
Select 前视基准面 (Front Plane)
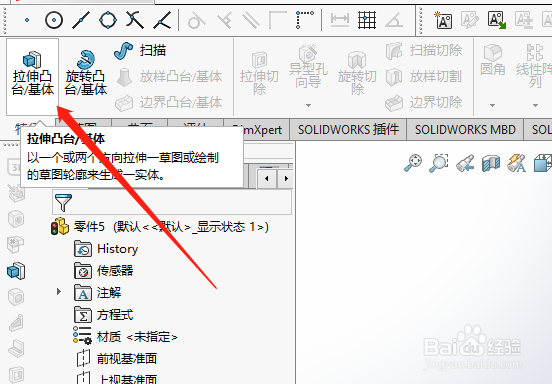pos(117,359)
